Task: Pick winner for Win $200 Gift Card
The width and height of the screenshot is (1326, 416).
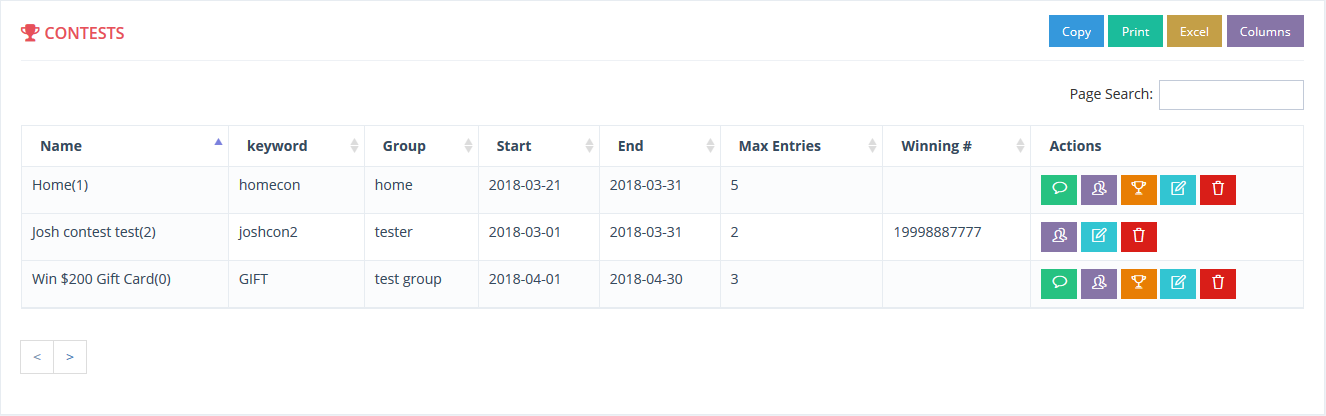Action: (1138, 284)
